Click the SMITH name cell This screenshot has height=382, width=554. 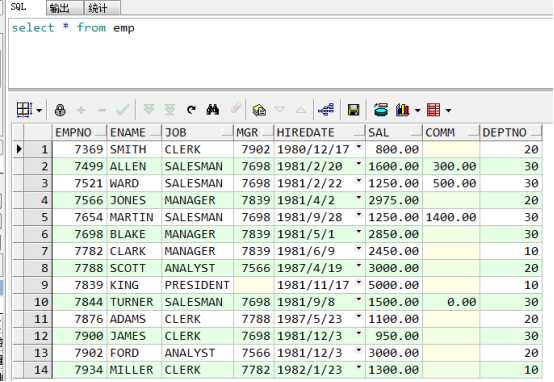(134, 149)
